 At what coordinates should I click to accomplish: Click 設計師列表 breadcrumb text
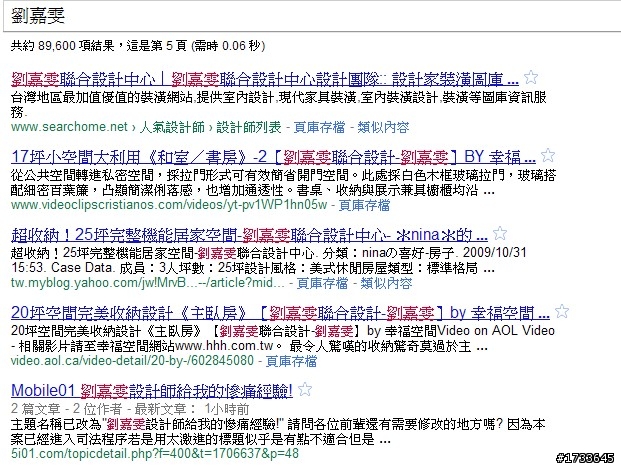[249, 127]
